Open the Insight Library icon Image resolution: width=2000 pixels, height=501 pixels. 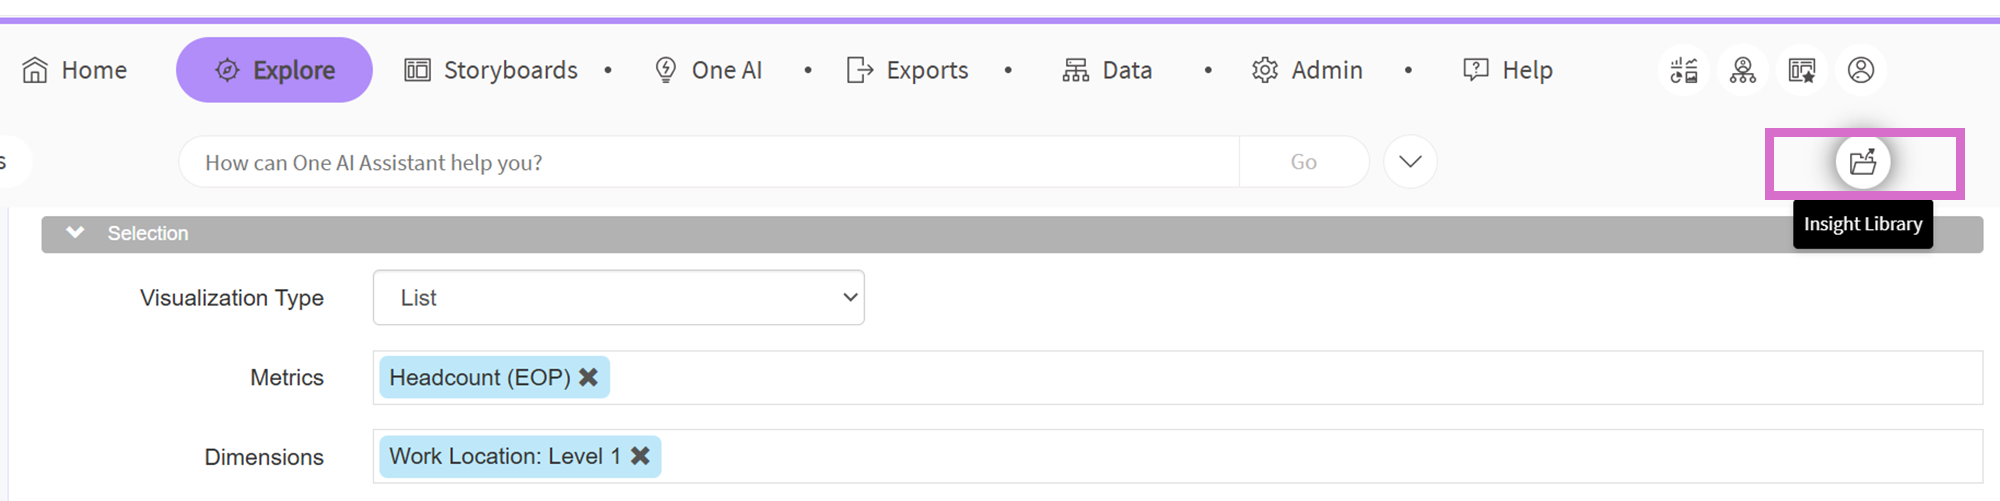pyautogui.click(x=1862, y=162)
